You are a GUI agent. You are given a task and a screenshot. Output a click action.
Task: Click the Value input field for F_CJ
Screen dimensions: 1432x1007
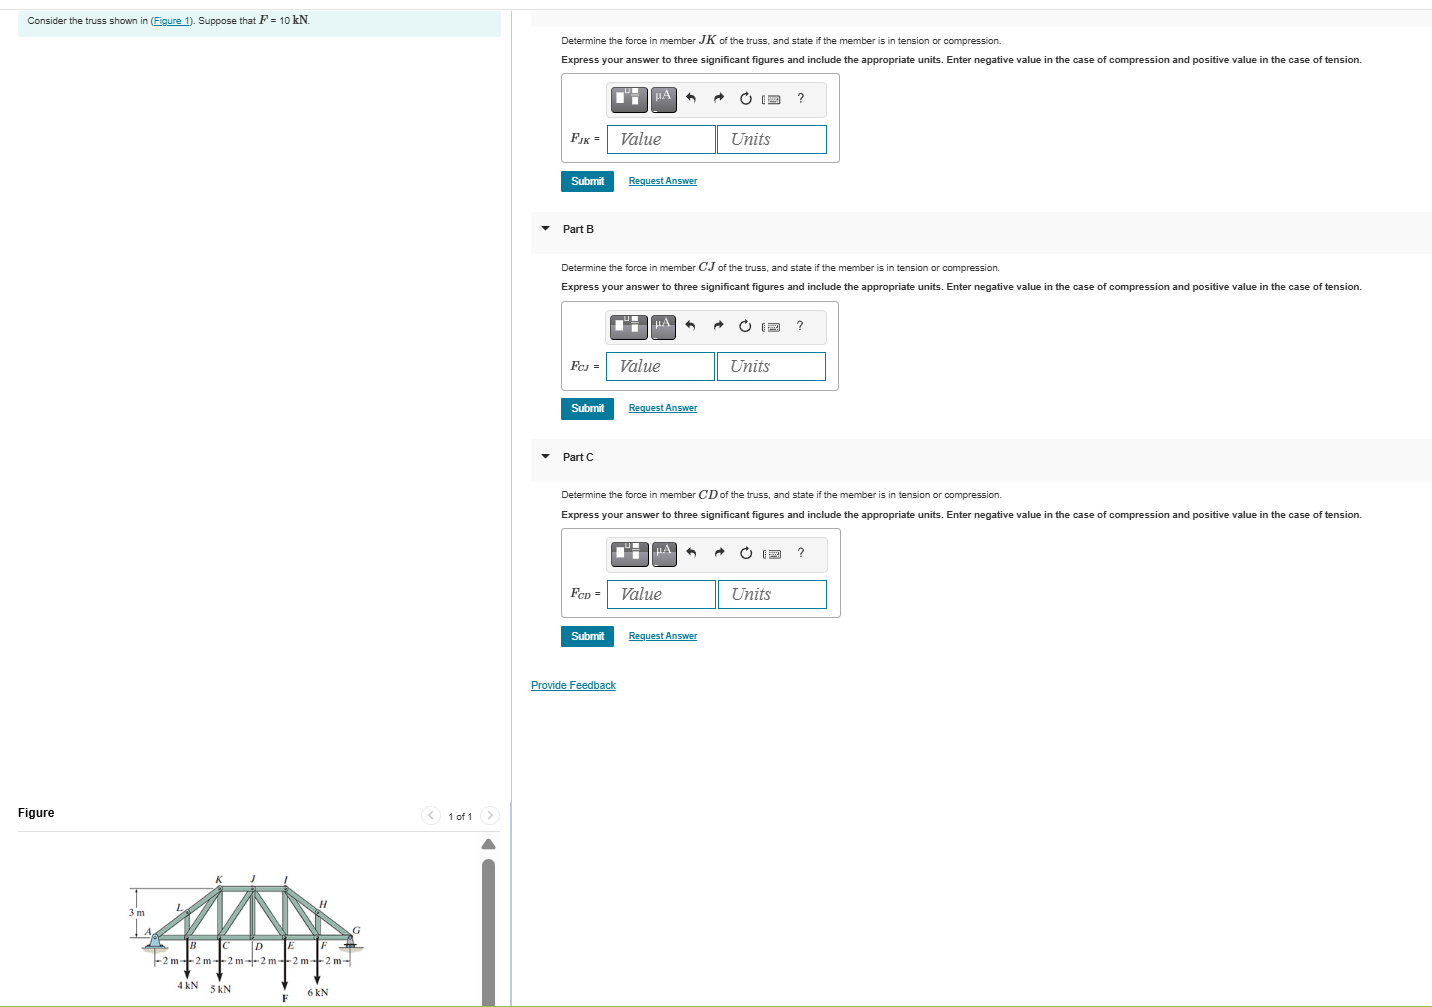point(659,366)
